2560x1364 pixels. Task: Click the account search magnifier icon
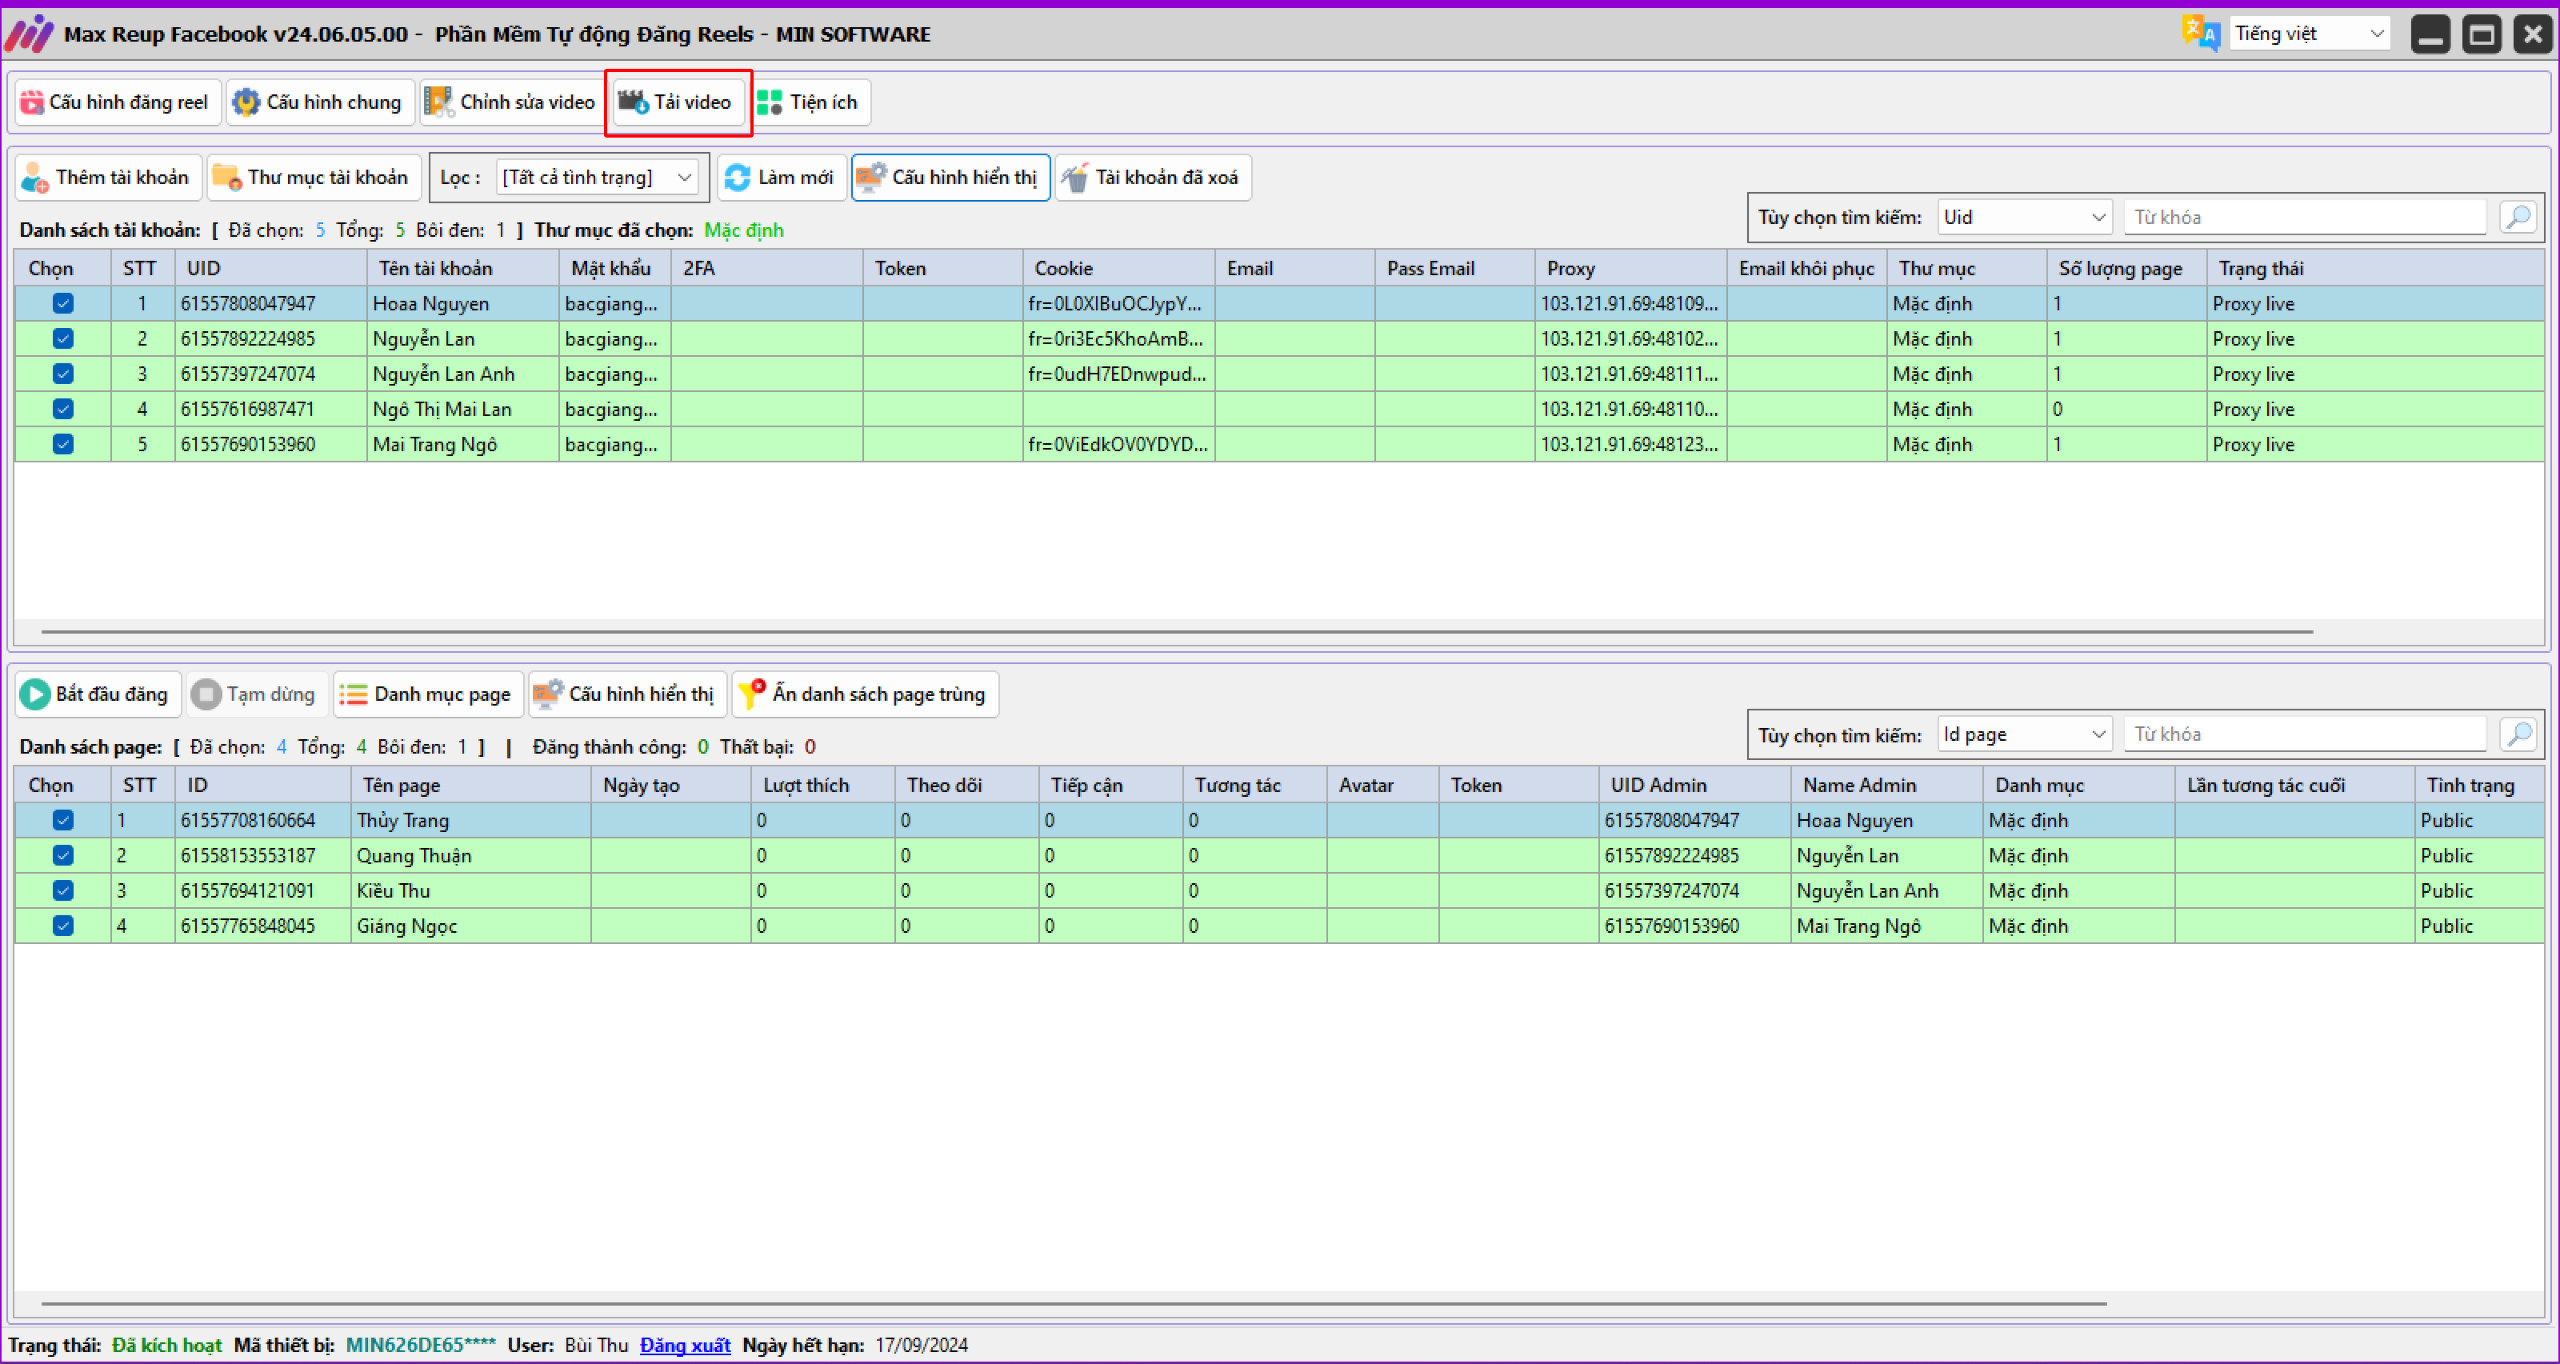2518,217
